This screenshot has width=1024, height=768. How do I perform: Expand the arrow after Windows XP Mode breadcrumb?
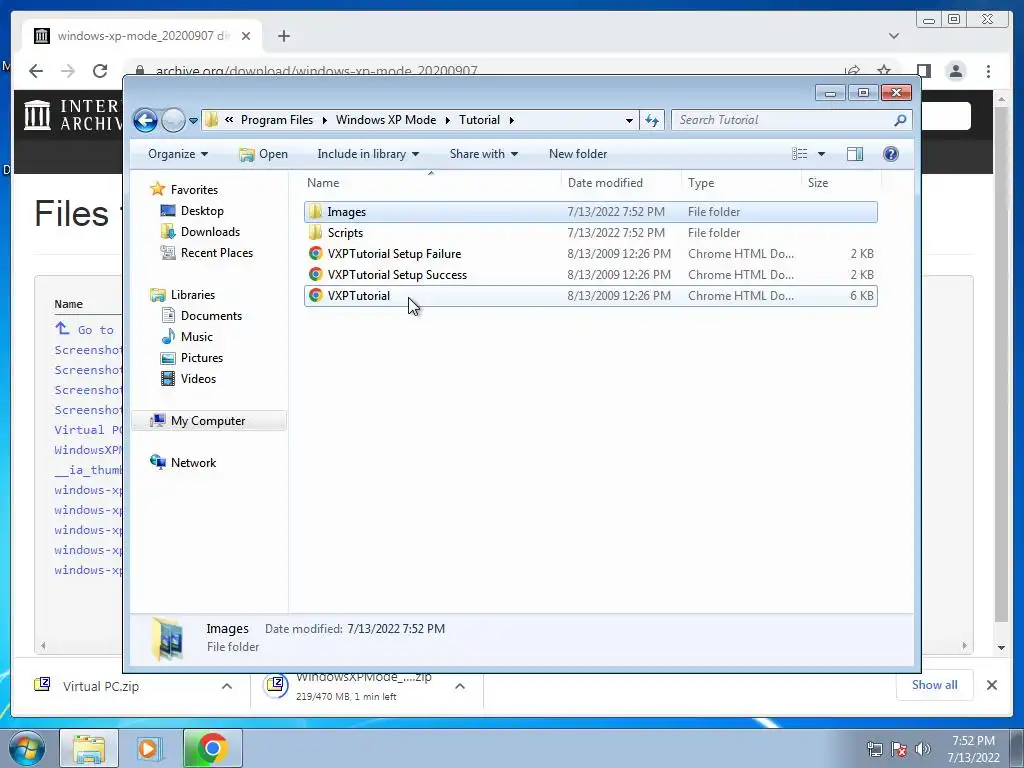click(448, 121)
